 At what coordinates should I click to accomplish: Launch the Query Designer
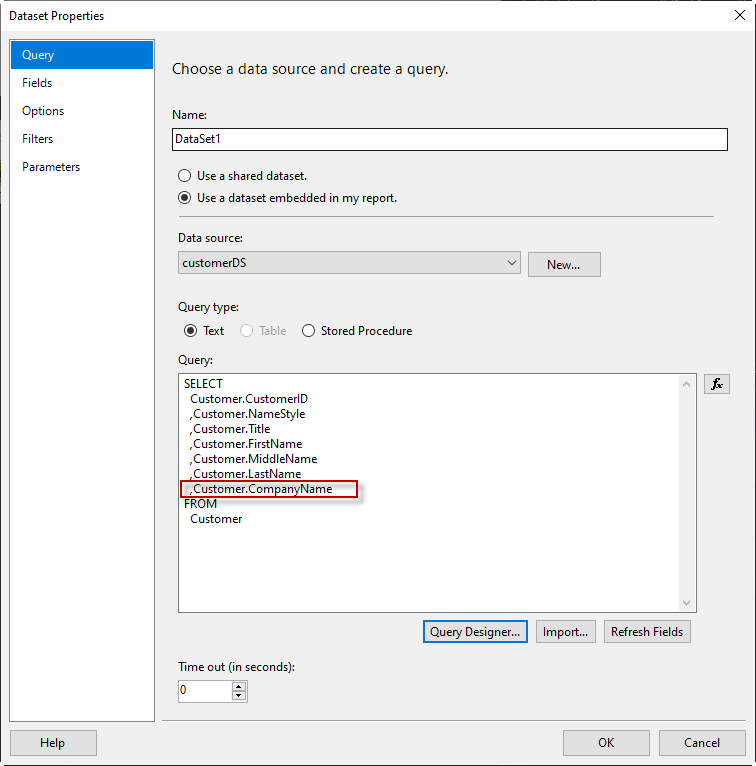coord(475,632)
